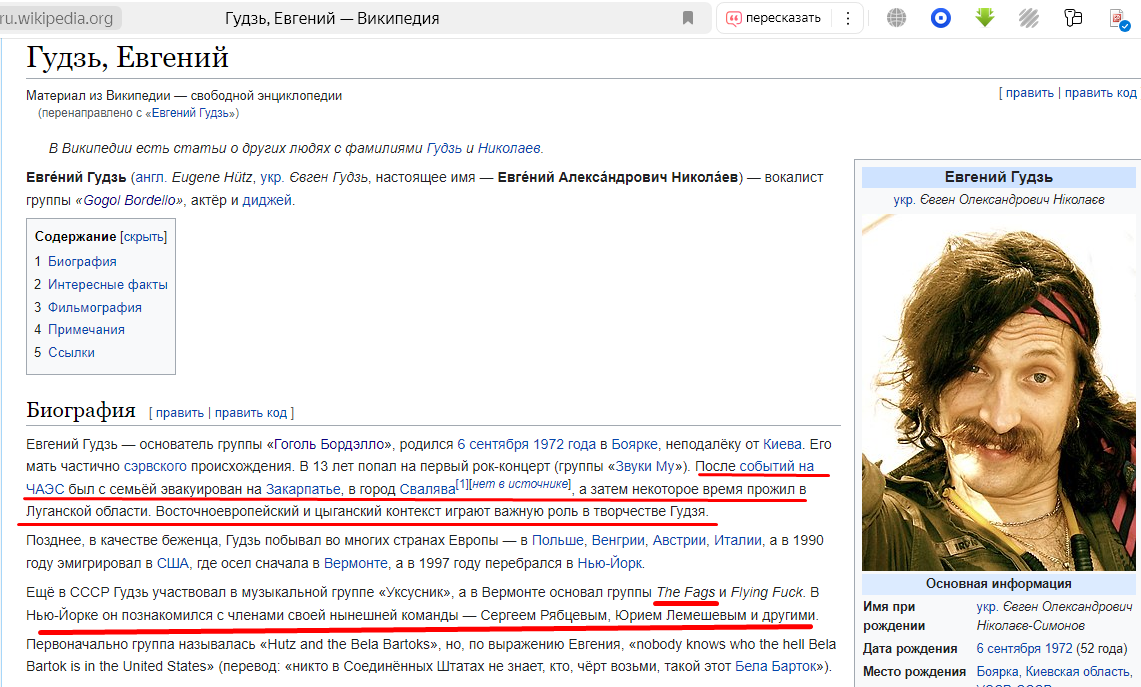Jump to 'Ссылки' in contents
The width and height of the screenshot is (1141, 687).
click(71, 352)
